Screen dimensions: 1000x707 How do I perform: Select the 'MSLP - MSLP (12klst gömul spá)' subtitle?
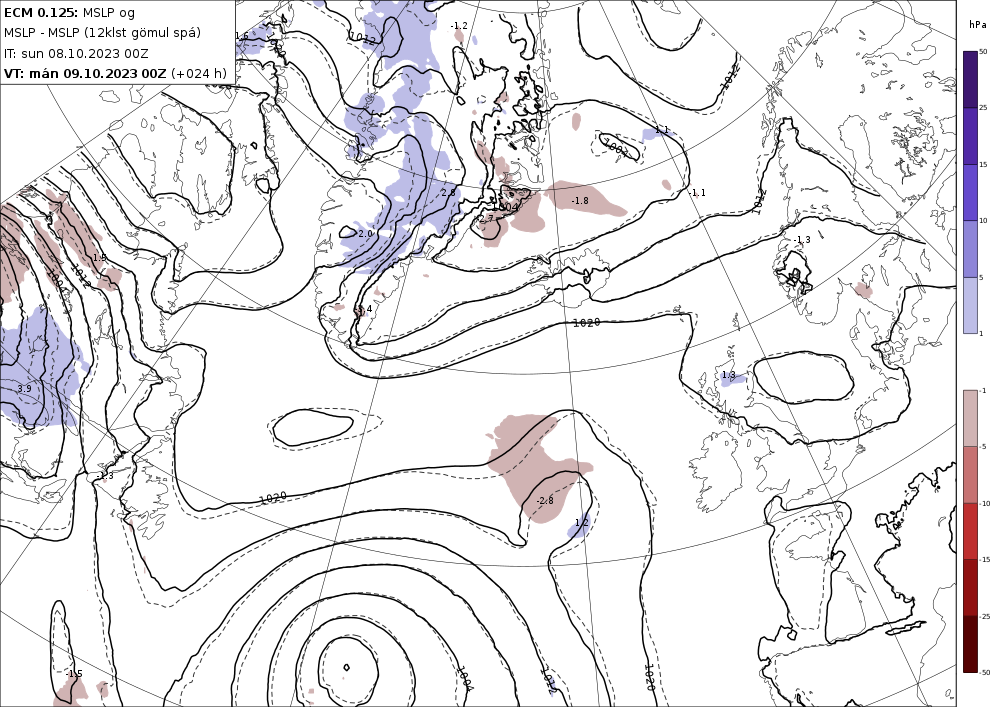(103, 33)
